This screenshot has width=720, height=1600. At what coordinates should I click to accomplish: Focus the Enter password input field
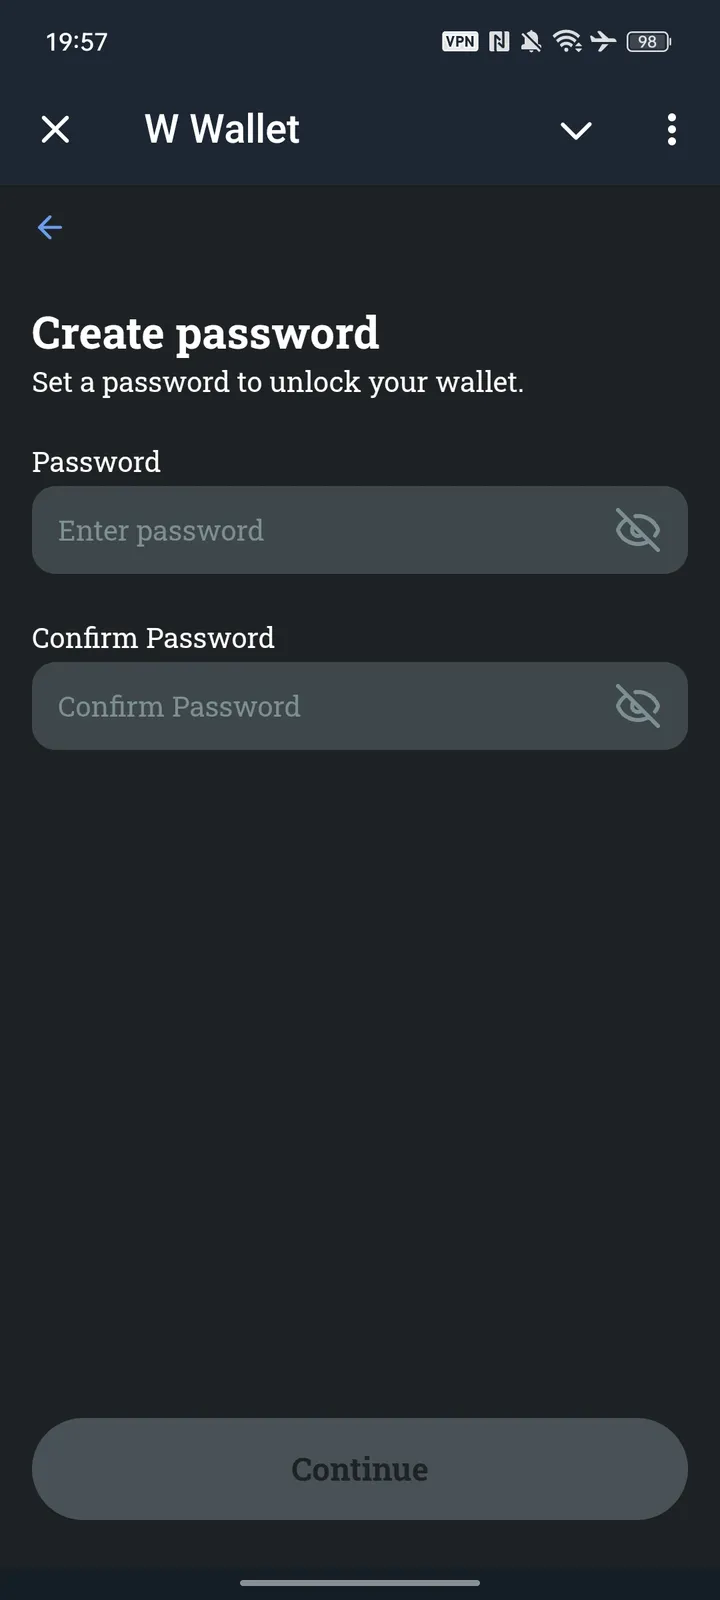click(300, 530)
